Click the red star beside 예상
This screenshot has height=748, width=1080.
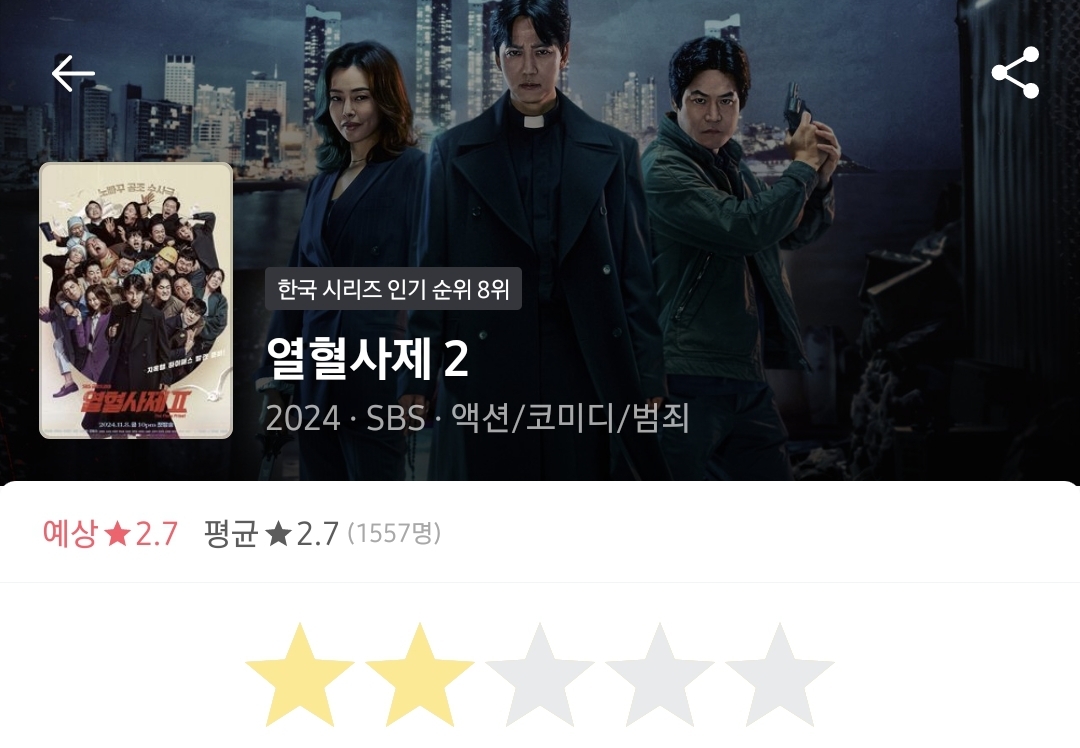click(x=117, y=534)
